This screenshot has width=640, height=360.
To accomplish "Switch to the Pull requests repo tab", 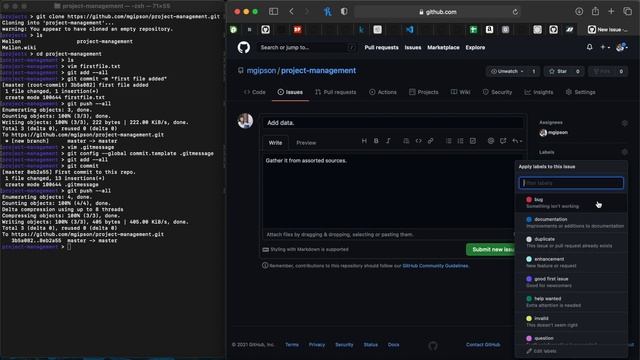I will pos(336,92).
